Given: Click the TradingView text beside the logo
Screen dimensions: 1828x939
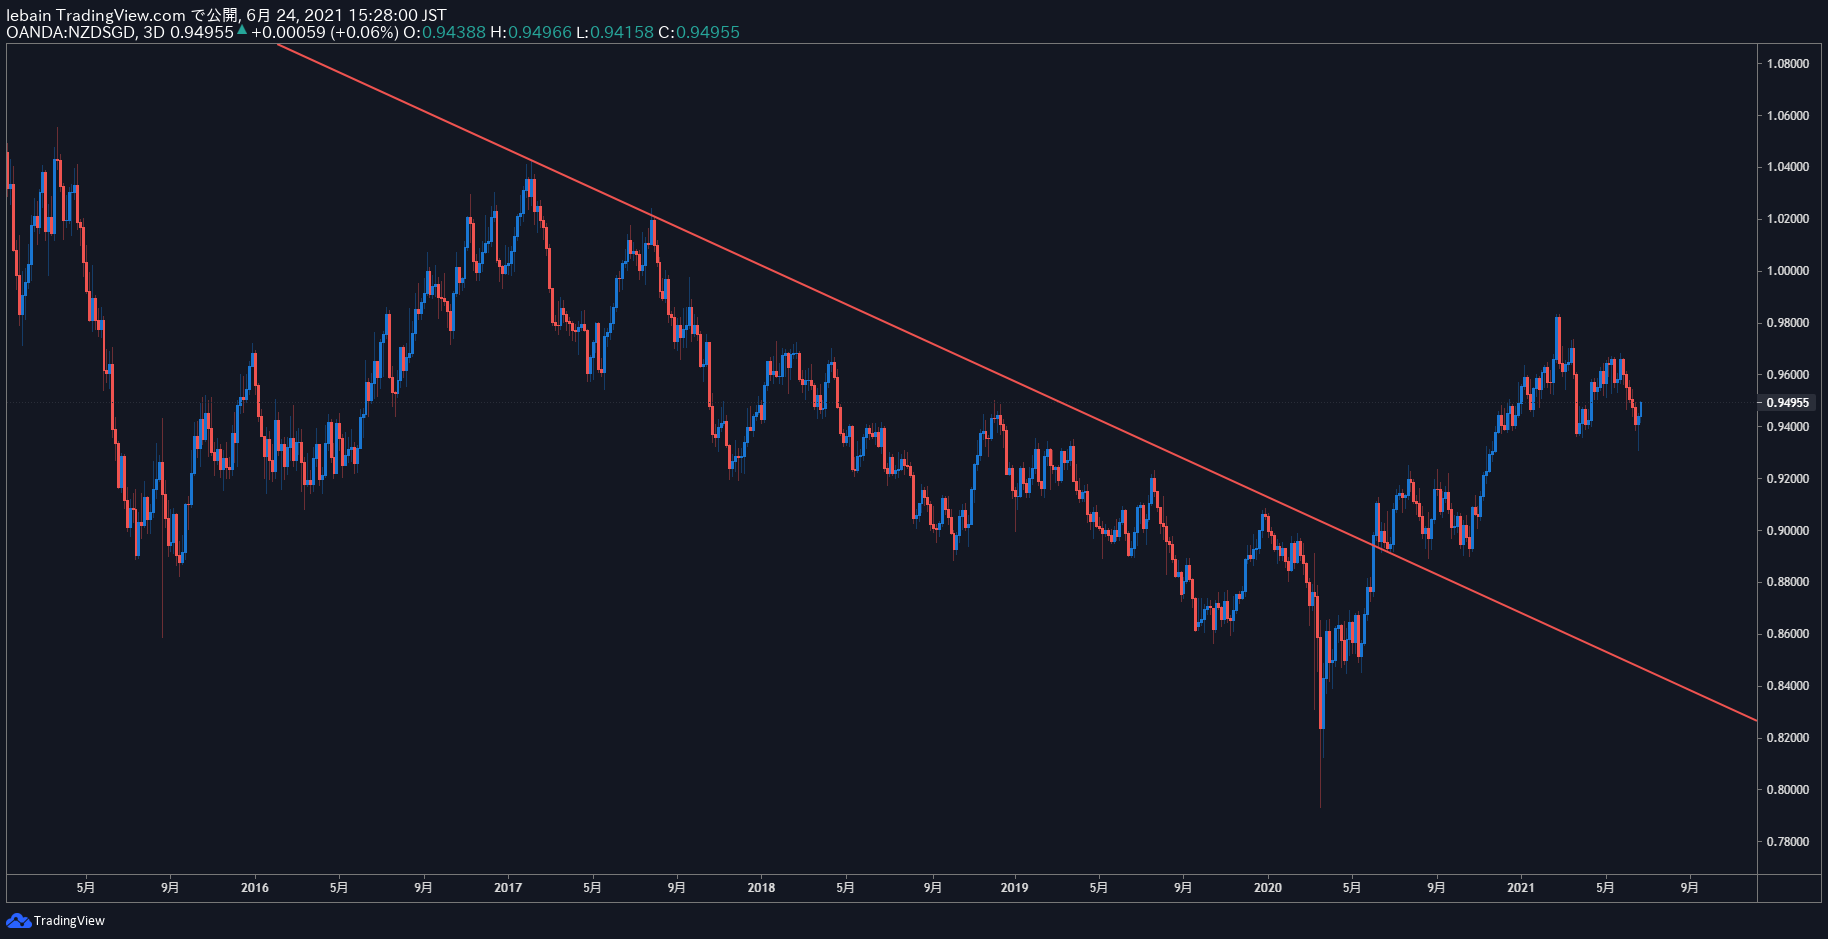Looking at the screenshot, I should click(69, 921).
